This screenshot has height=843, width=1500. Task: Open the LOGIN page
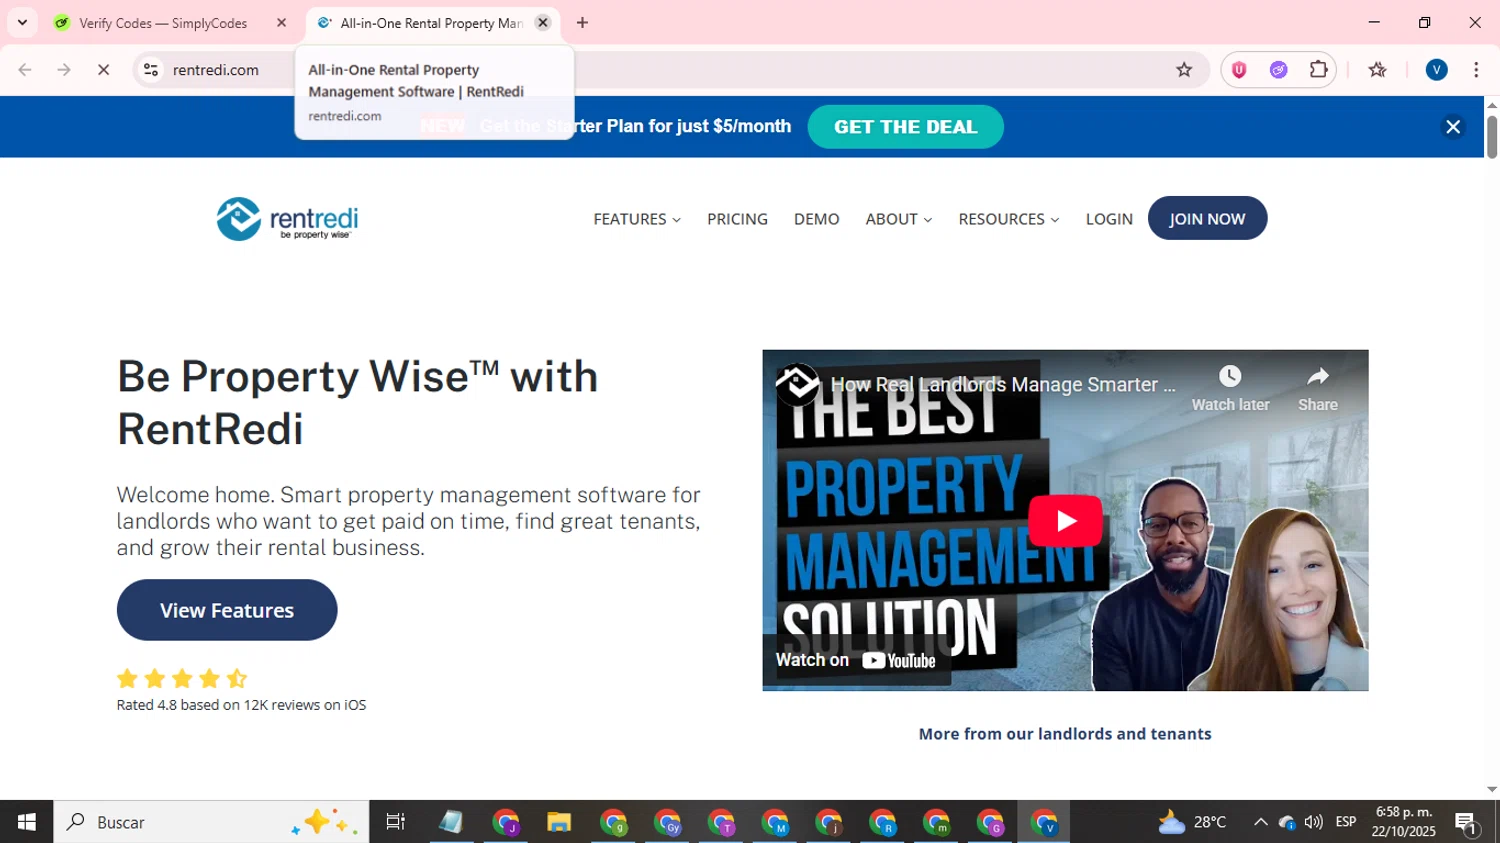point(1109,219)
